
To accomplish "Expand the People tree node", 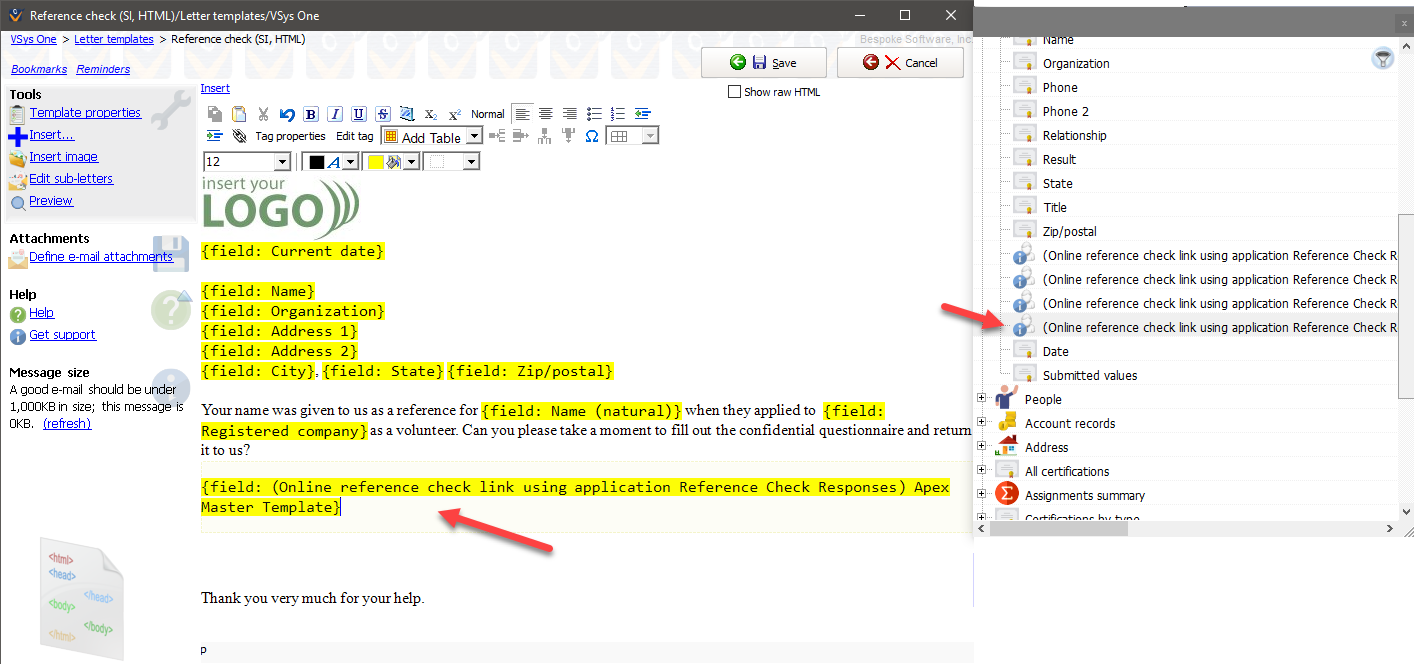I will tap(981, 398).
